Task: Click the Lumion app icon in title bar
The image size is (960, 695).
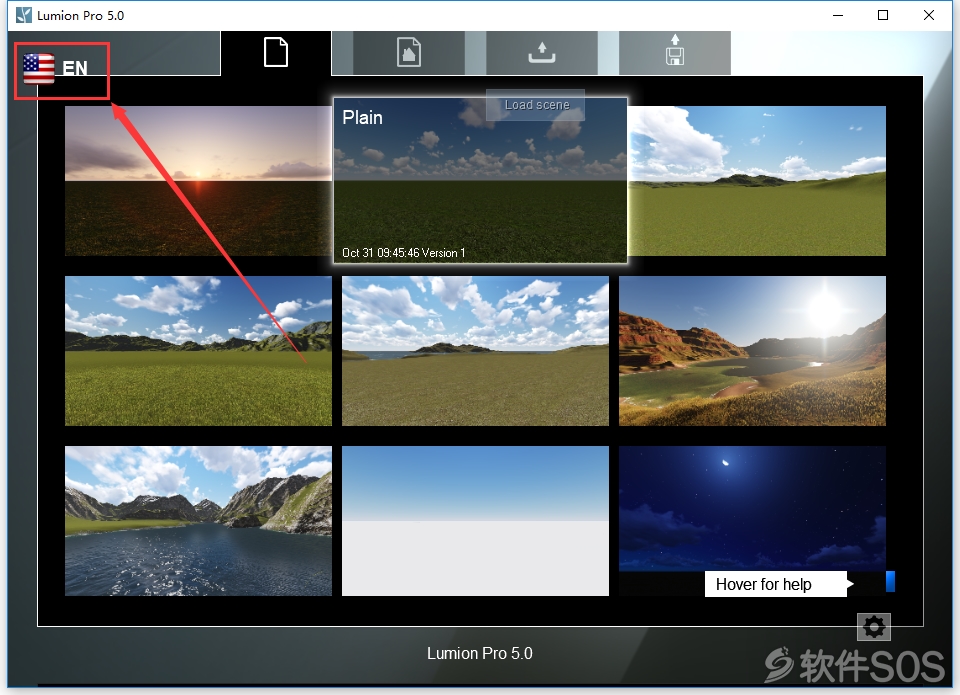Action: click(x=24, y=15)
